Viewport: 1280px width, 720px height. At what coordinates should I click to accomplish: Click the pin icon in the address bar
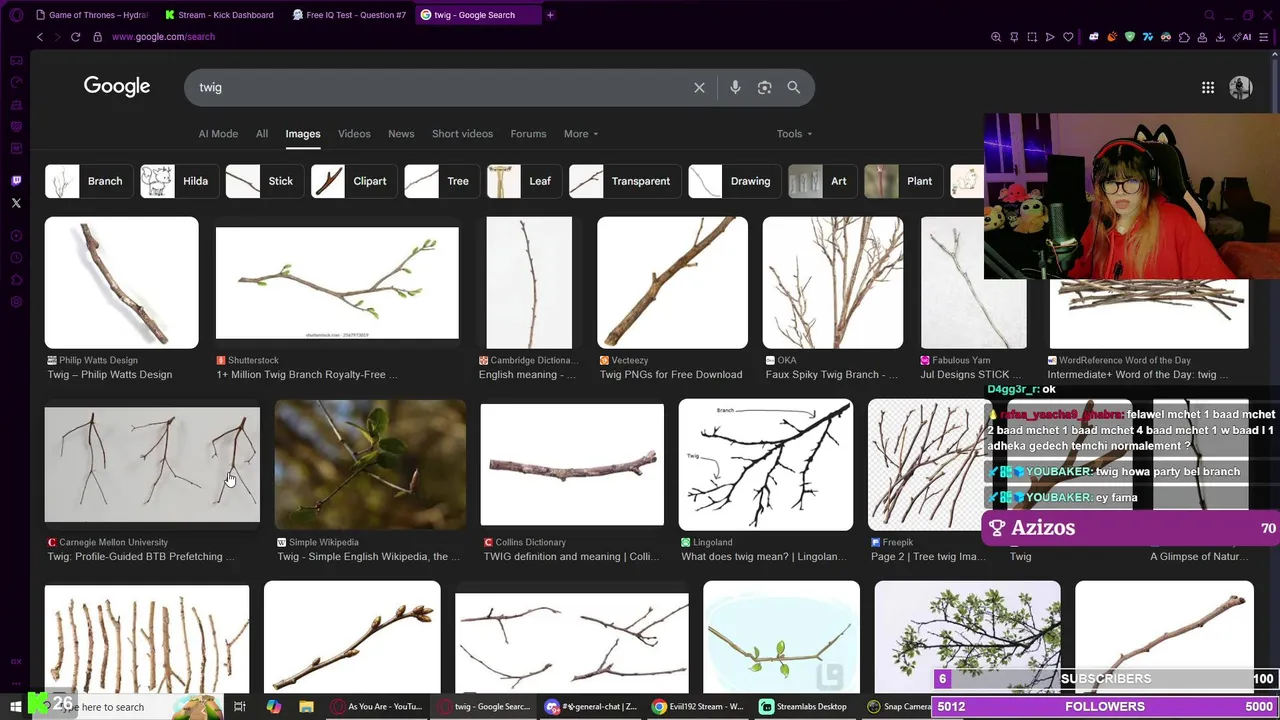[1014, 37]
